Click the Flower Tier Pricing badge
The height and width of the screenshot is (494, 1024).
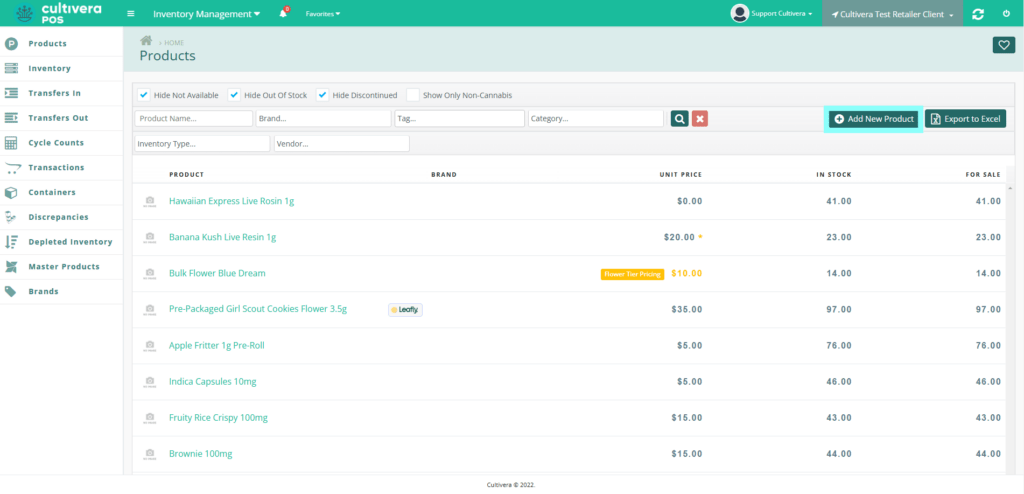(x=632, y=274)
